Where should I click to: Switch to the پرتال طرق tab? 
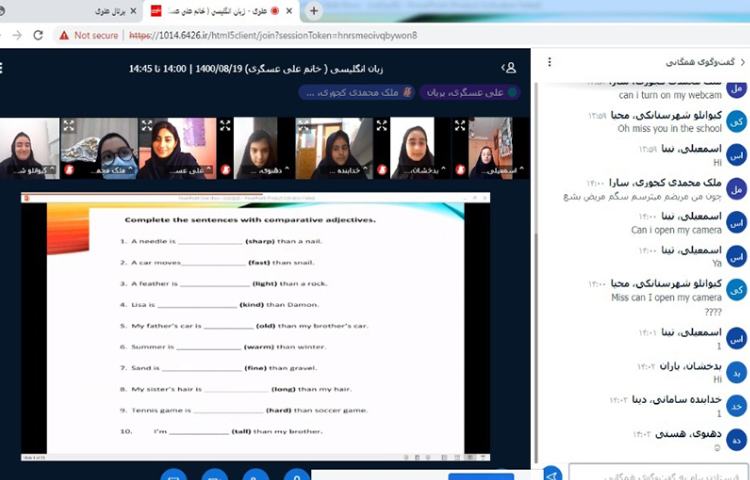110,11
